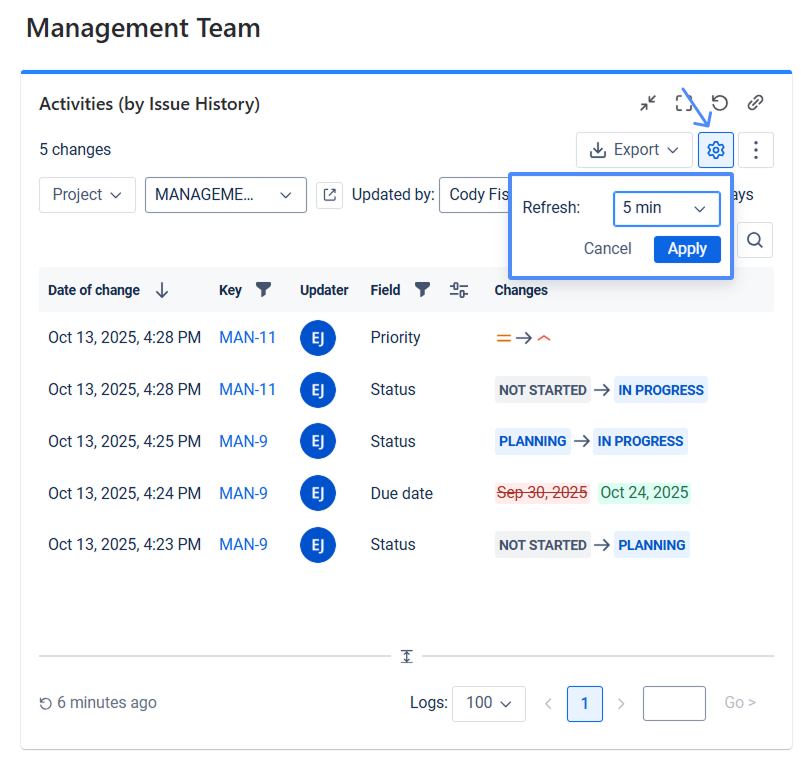Copy the gadget link icon
This screenshot has width=801, height=763.
756,103
